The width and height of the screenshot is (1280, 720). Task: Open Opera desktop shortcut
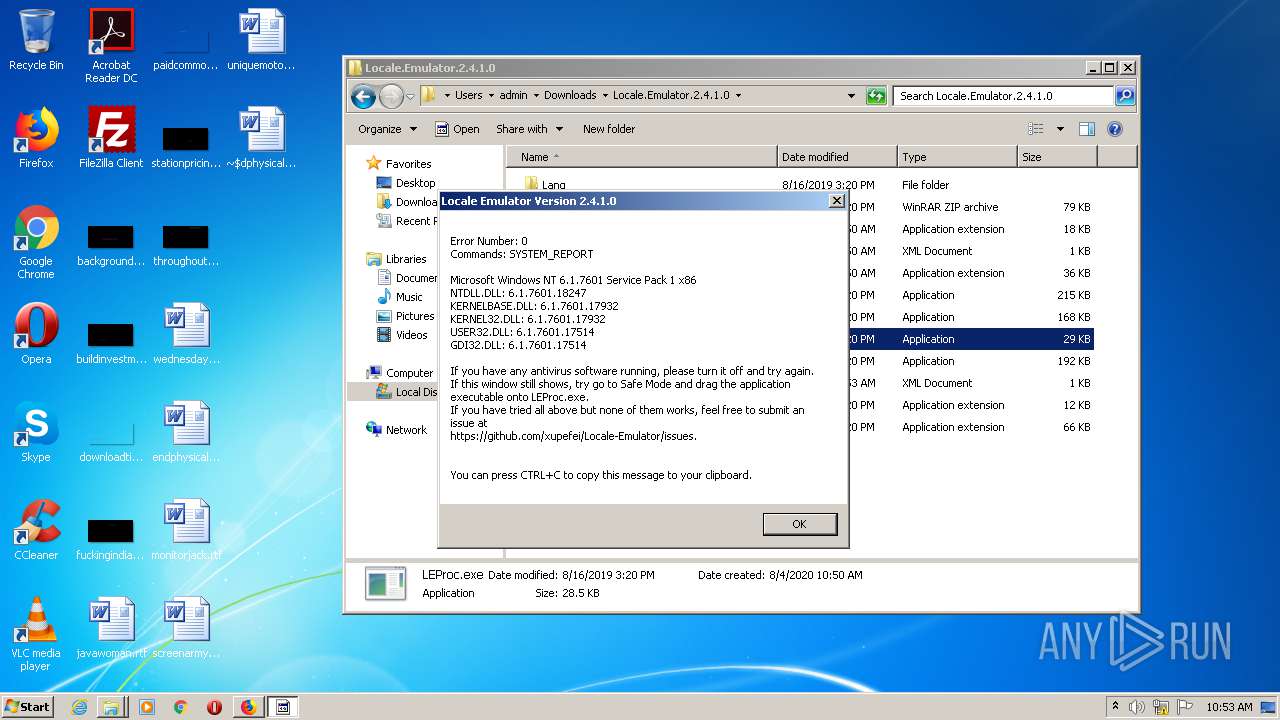tap(36, 334)
